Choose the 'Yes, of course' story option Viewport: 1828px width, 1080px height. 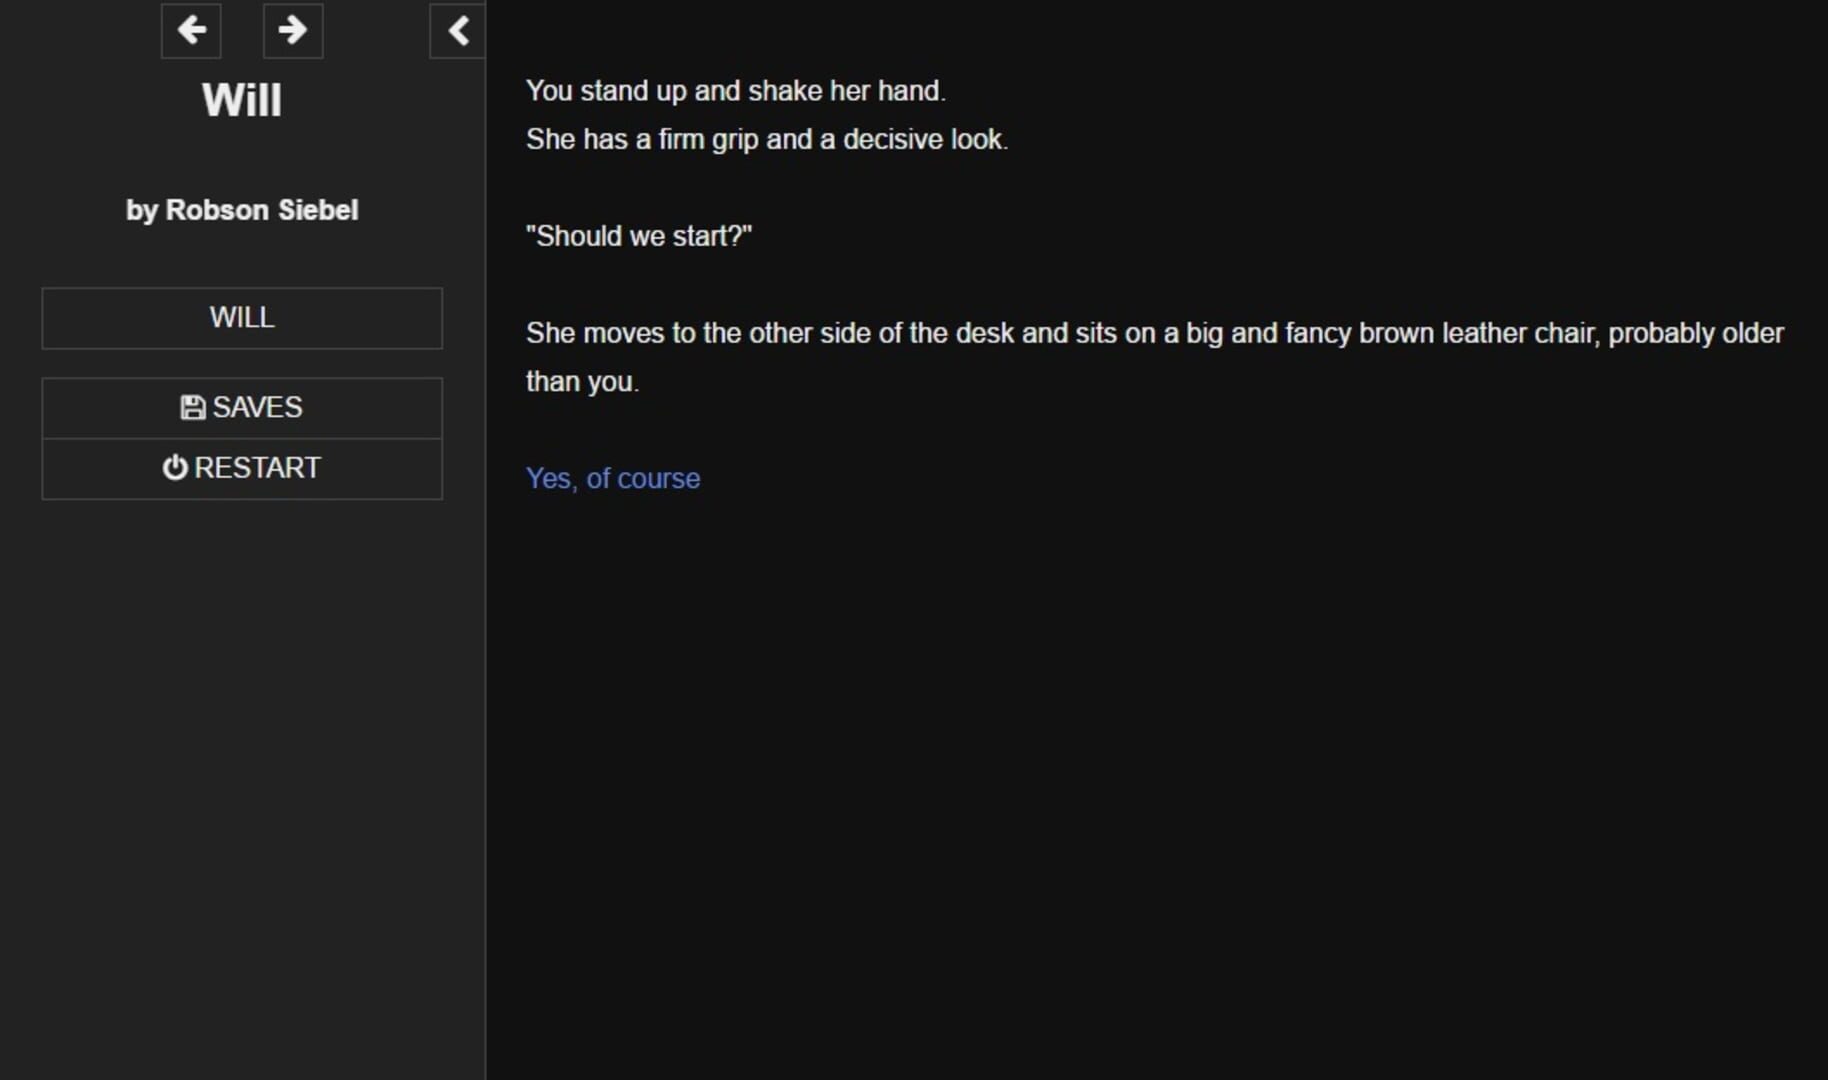point(613,478)
